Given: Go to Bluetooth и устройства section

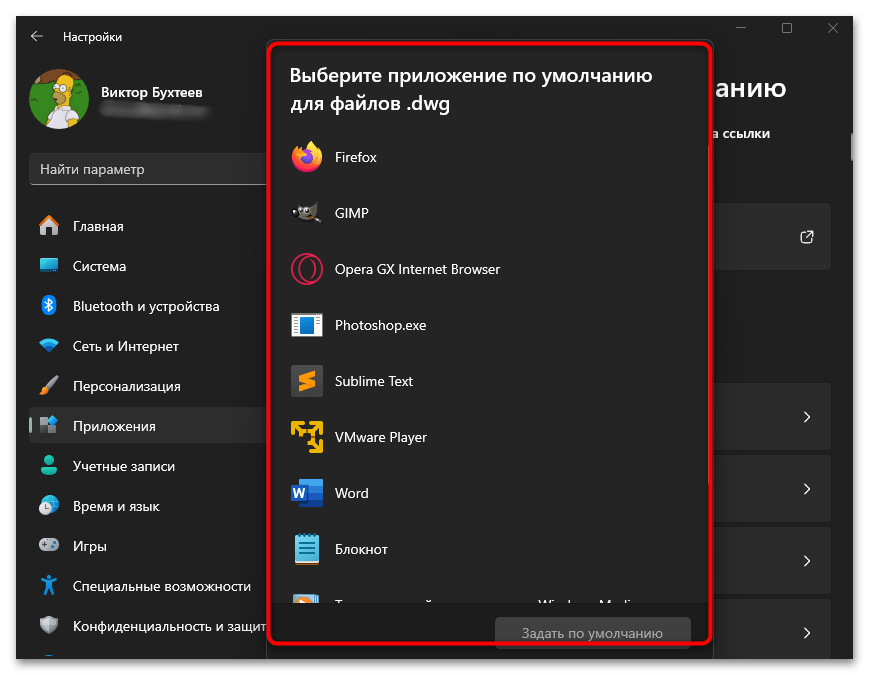Looking at the screenshot, I should 148,305.
